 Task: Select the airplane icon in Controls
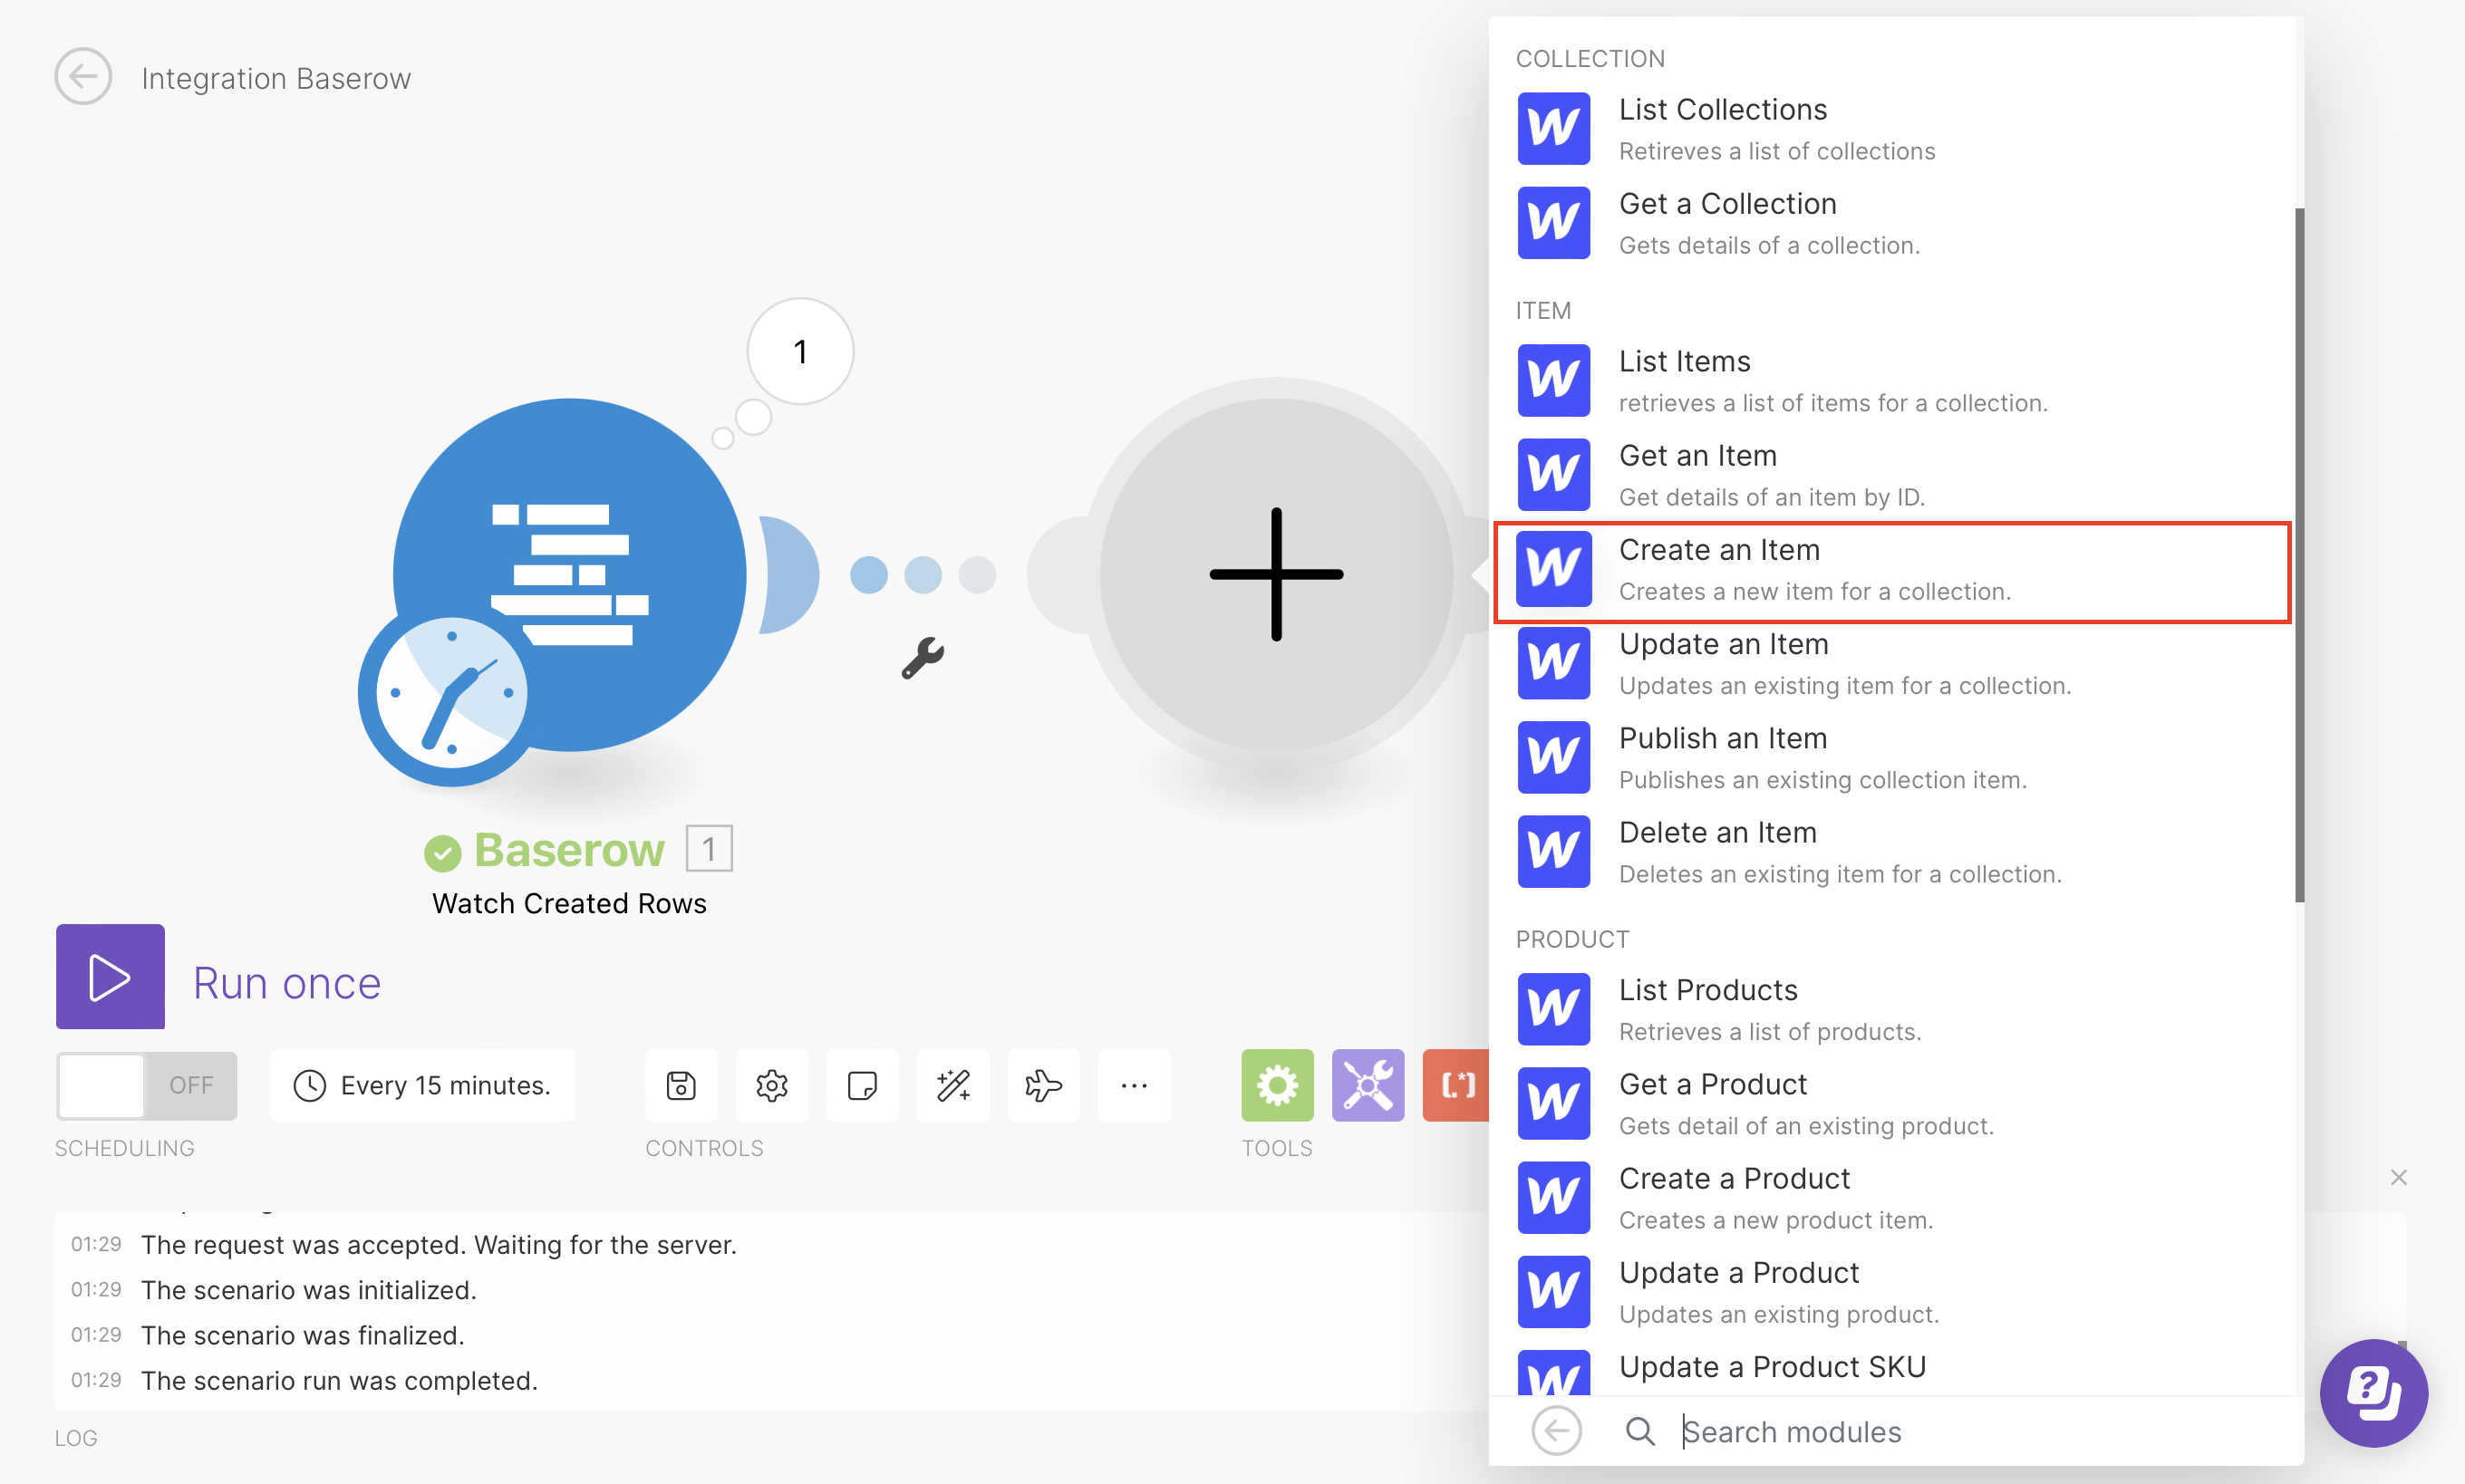1043,1086
